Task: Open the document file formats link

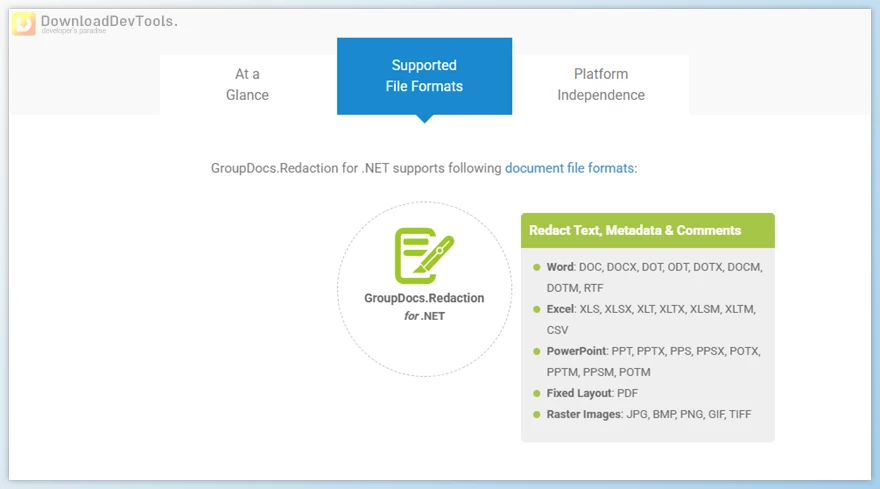Action: [570, 168]
